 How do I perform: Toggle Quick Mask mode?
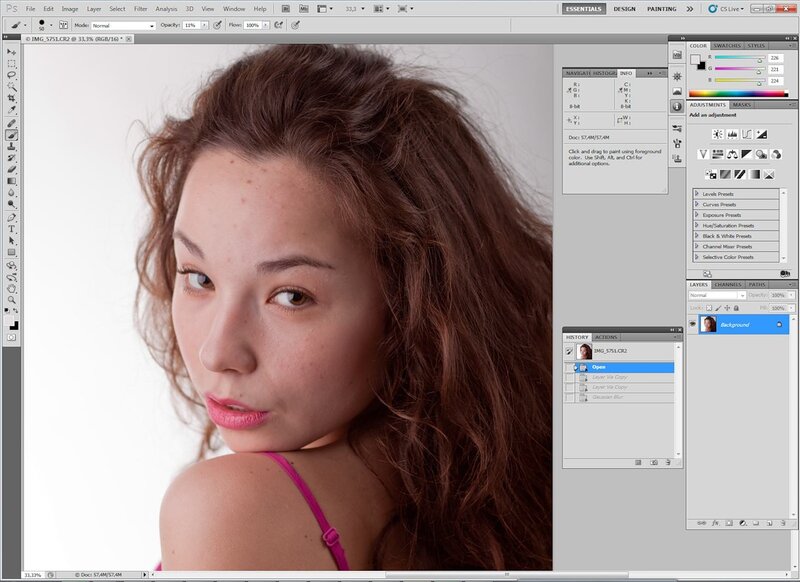[x=11, y=337]
